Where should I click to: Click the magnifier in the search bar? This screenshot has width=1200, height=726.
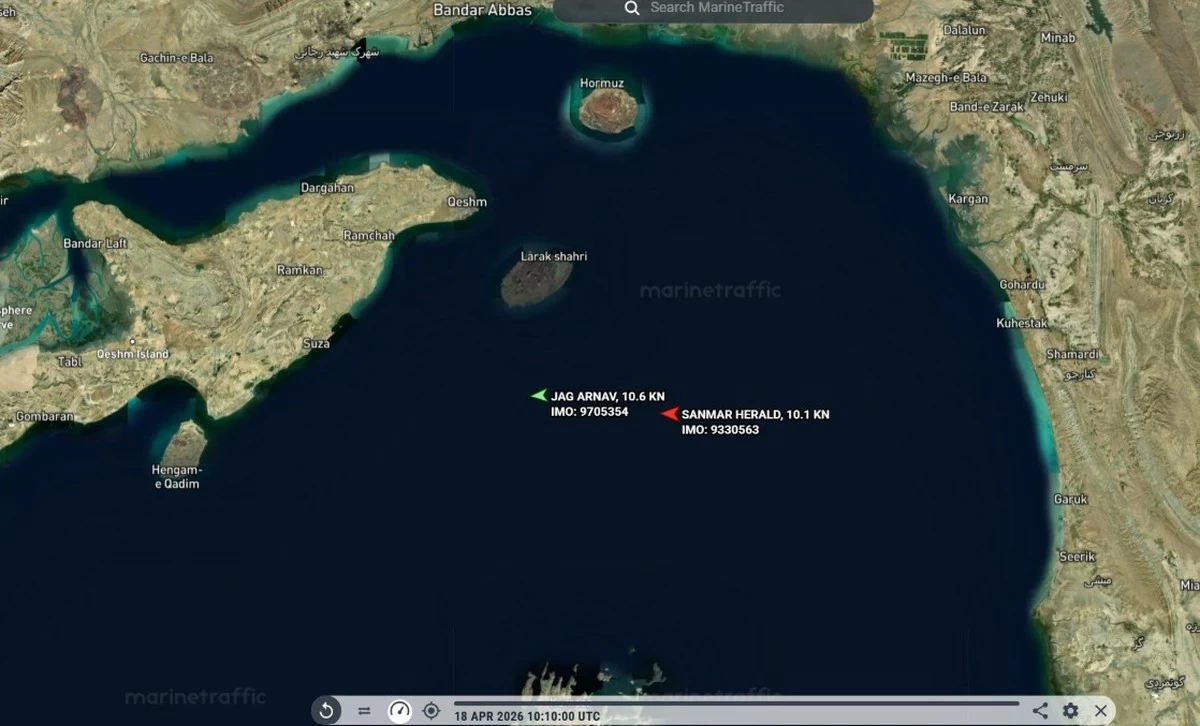pyautogui.click(x=631, y=8)
